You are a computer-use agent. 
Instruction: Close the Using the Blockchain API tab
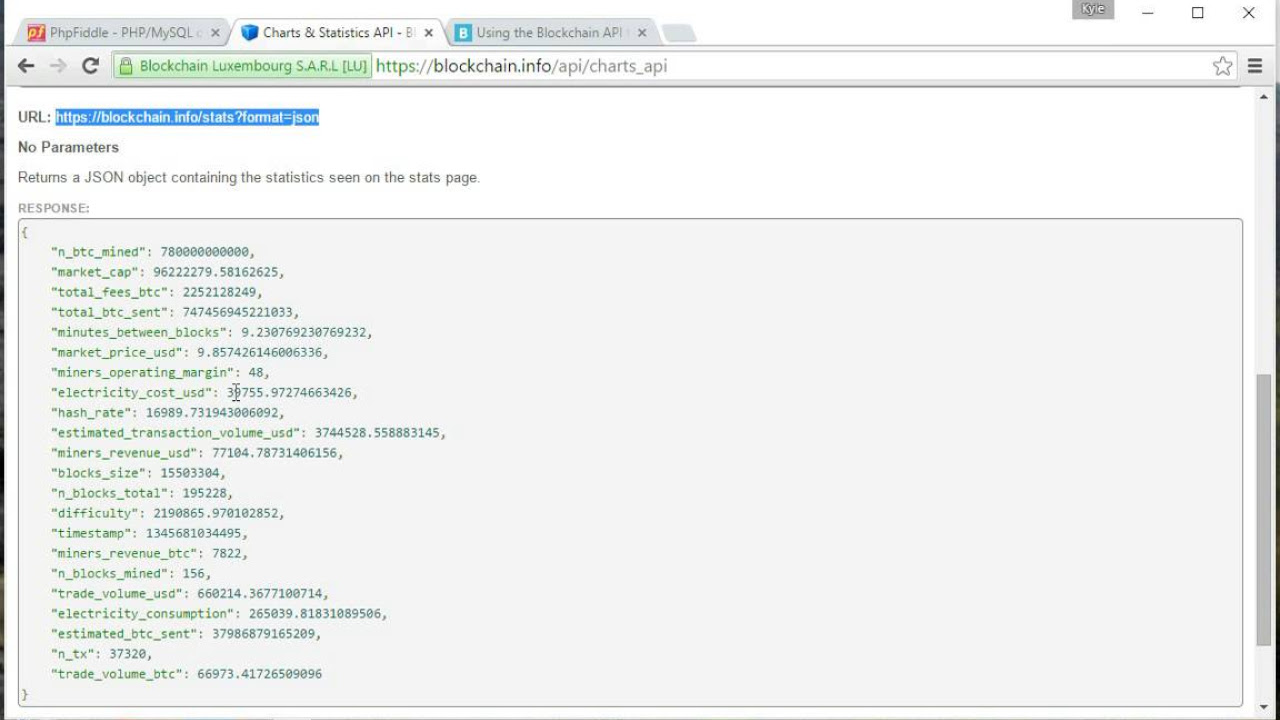click(x=642, y=33)
